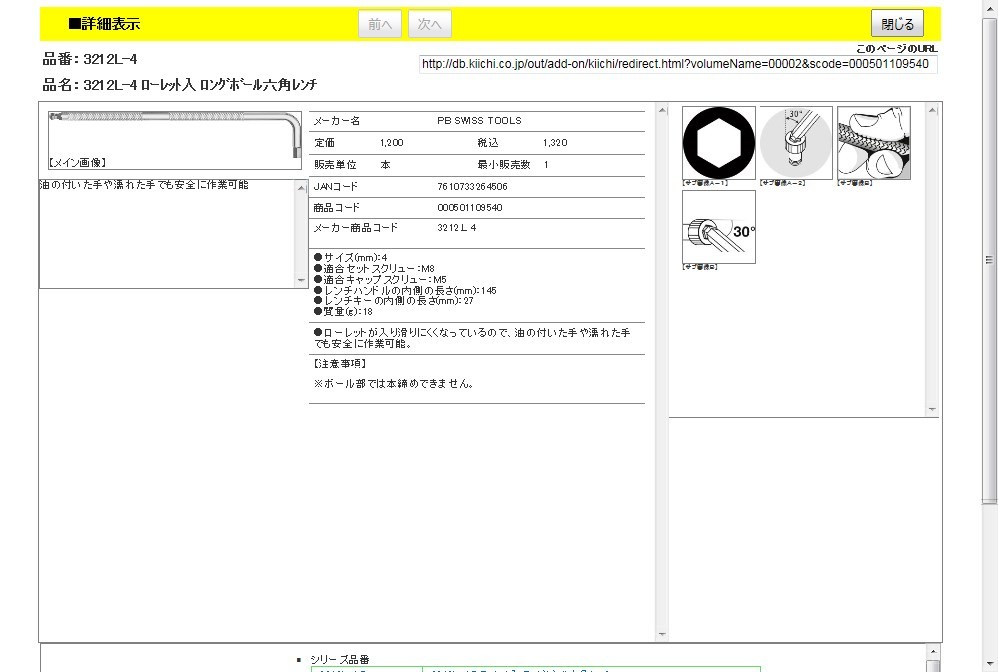The image size is (998, 672).
Task: Click the 前へ (previous) button
Action: pos(380,24)
